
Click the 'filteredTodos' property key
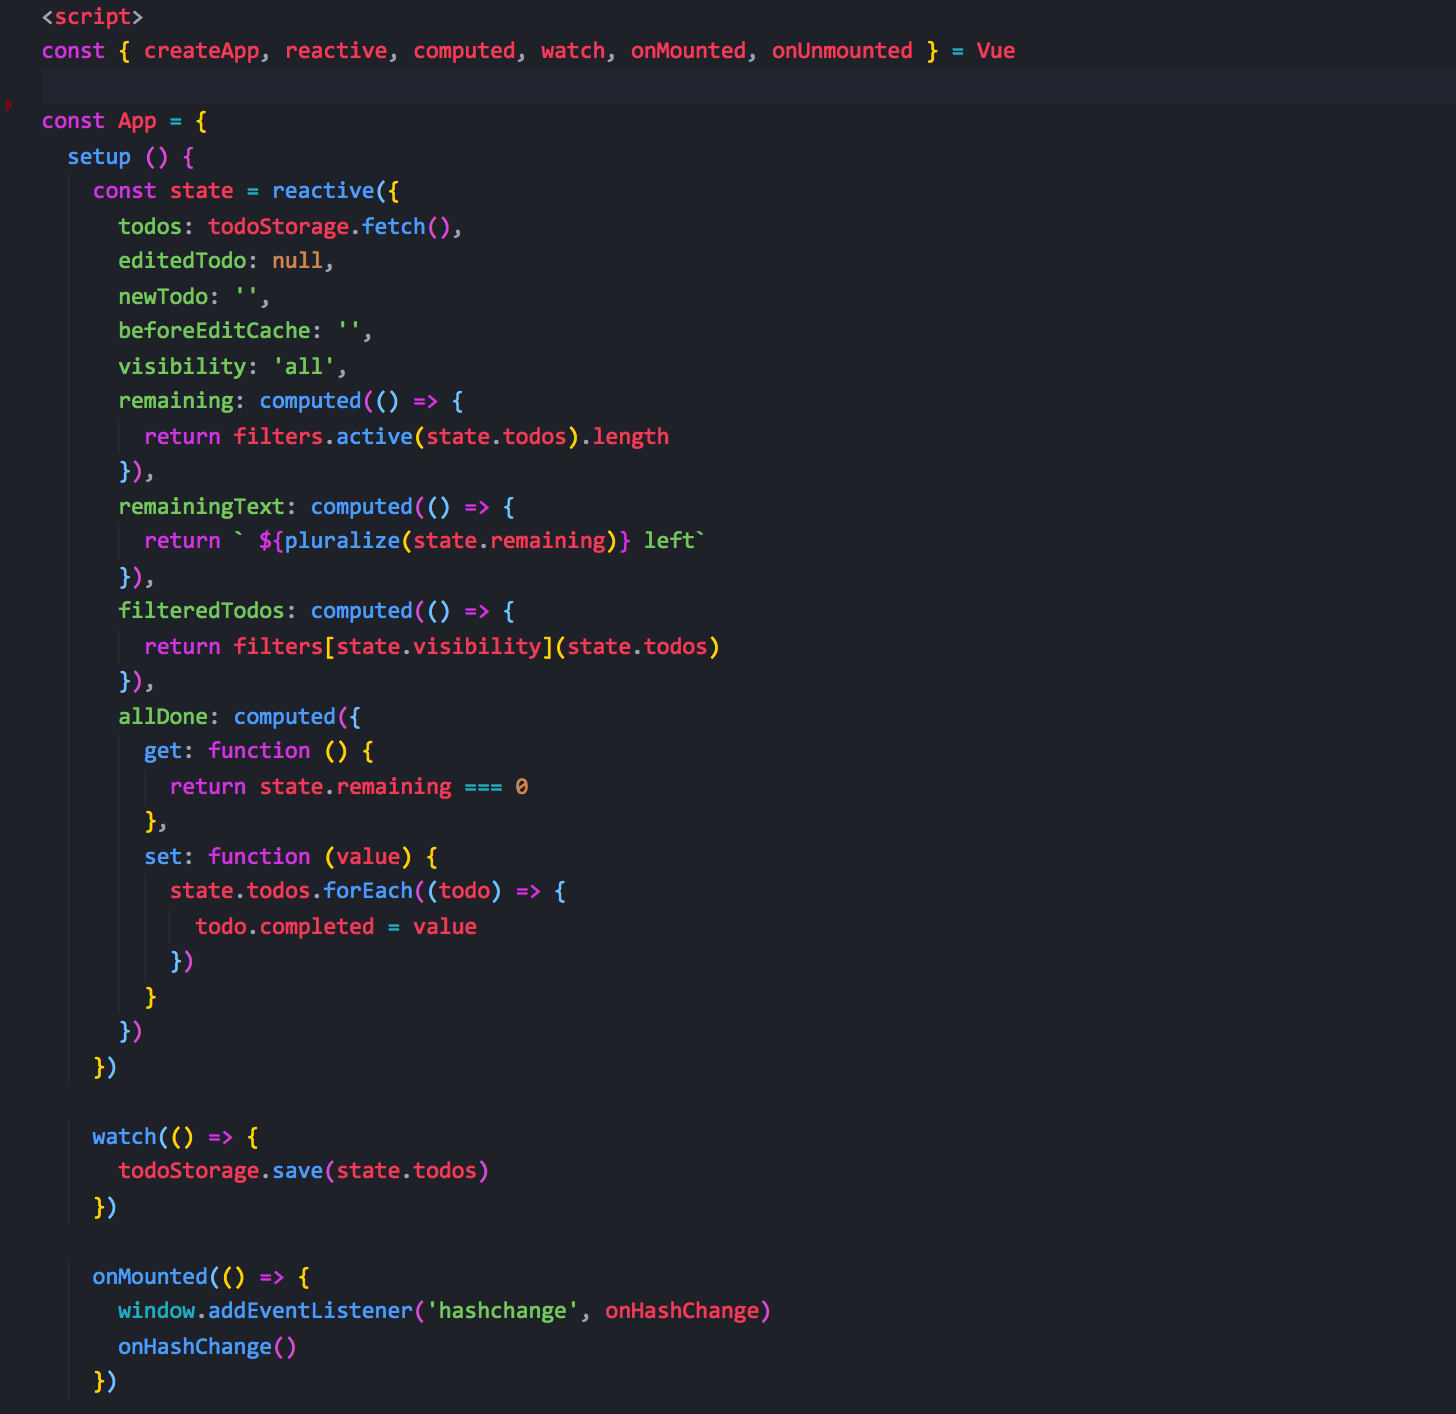coord(201,611)
